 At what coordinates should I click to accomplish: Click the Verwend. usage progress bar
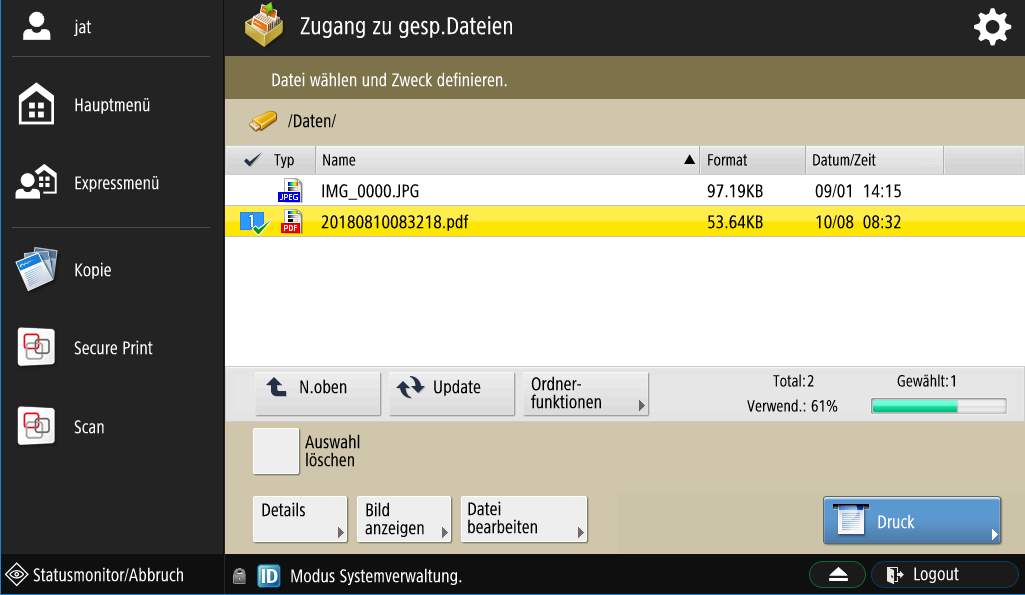939,406
